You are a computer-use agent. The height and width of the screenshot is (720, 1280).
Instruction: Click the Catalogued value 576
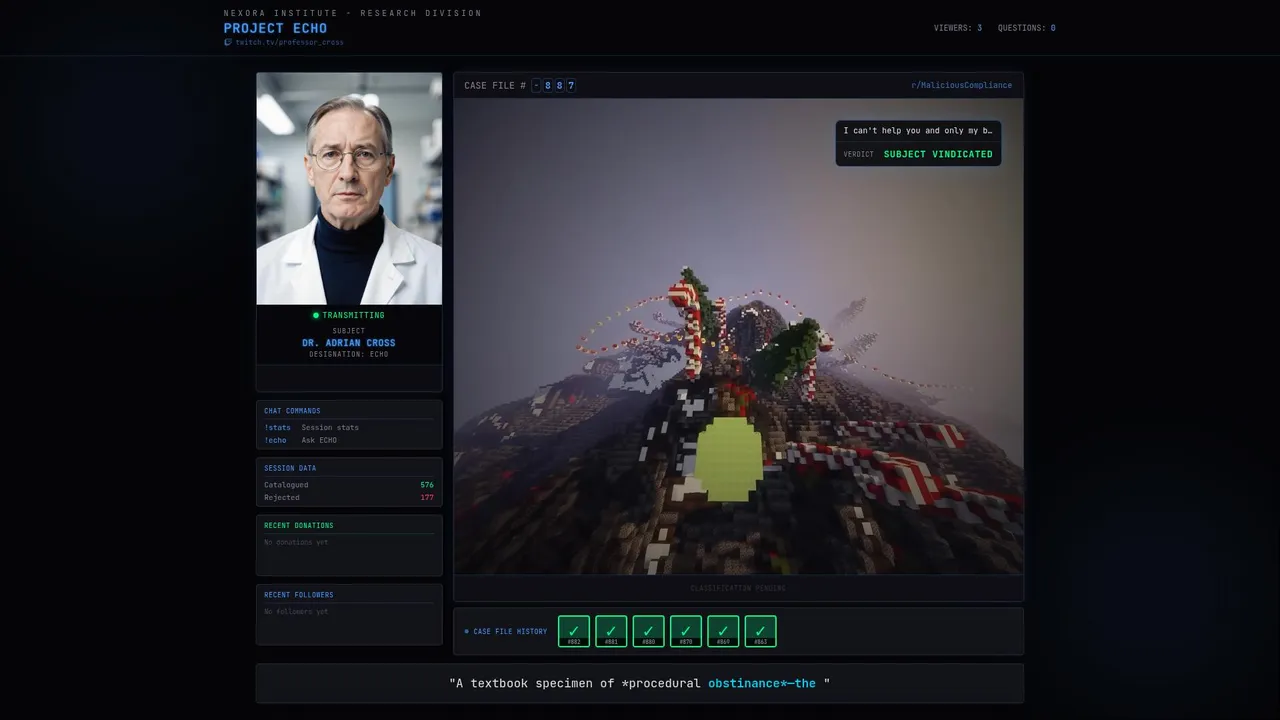click(x=427, y=485)
